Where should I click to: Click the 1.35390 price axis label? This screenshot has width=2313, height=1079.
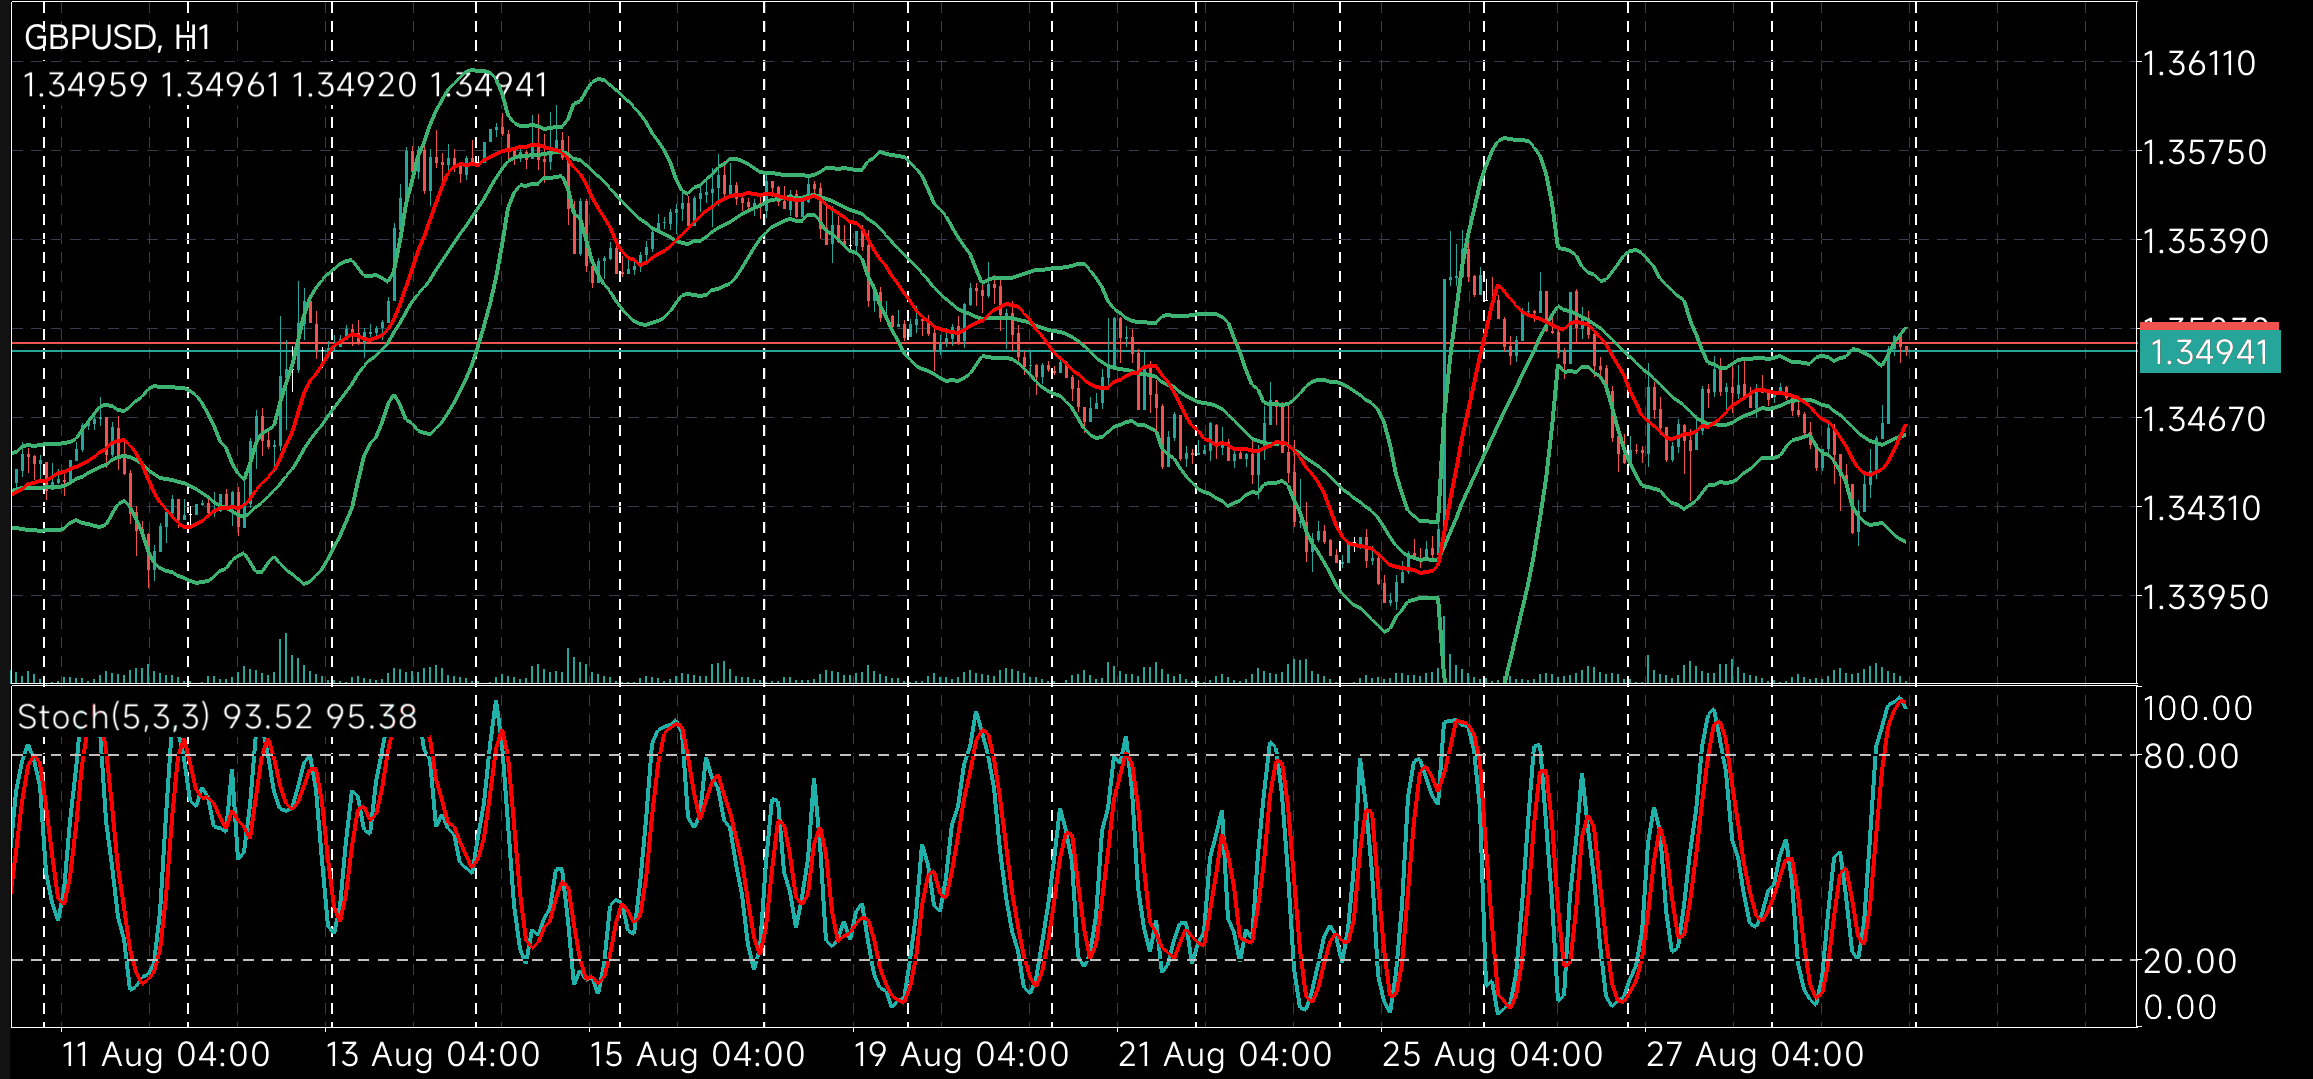click(x=2205, y=241)
